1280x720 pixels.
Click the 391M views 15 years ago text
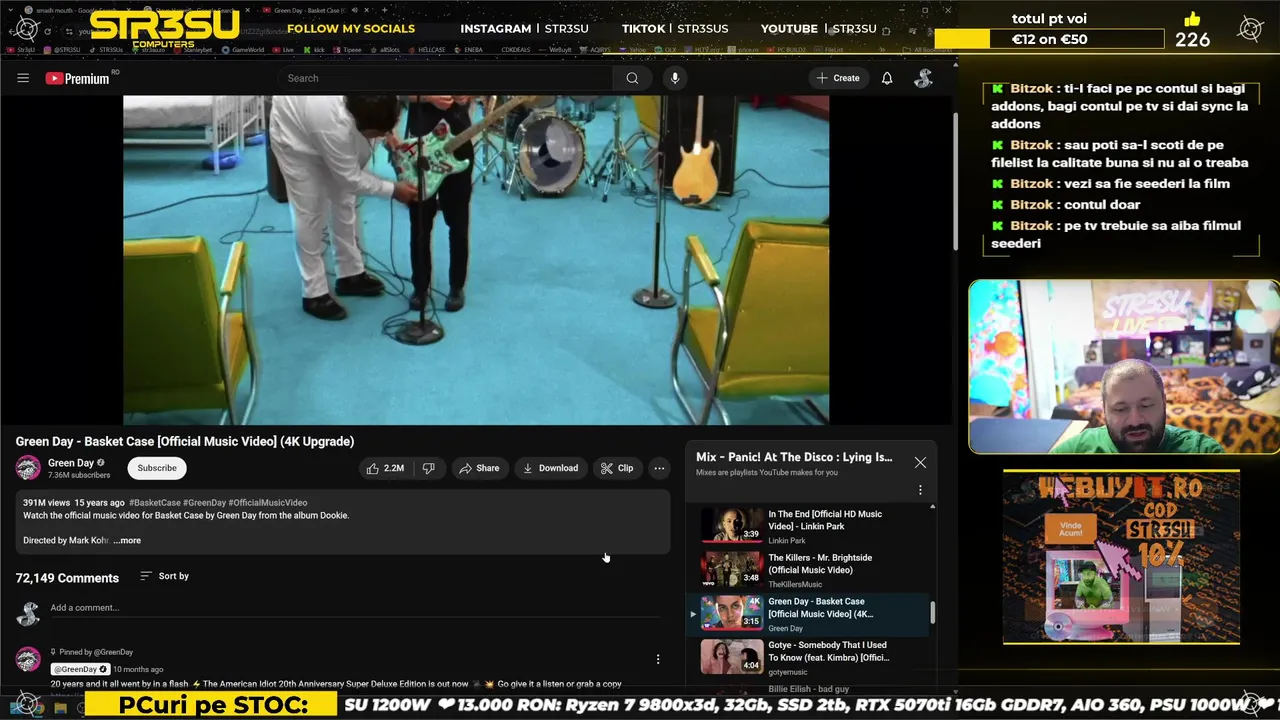point(74,503)
